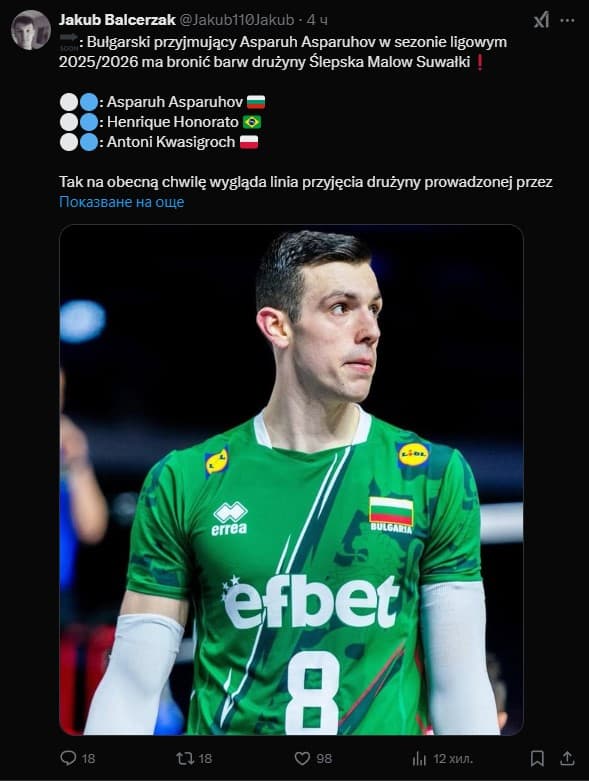Like the post with heart icon
The image size is (589, 781).
302,758
